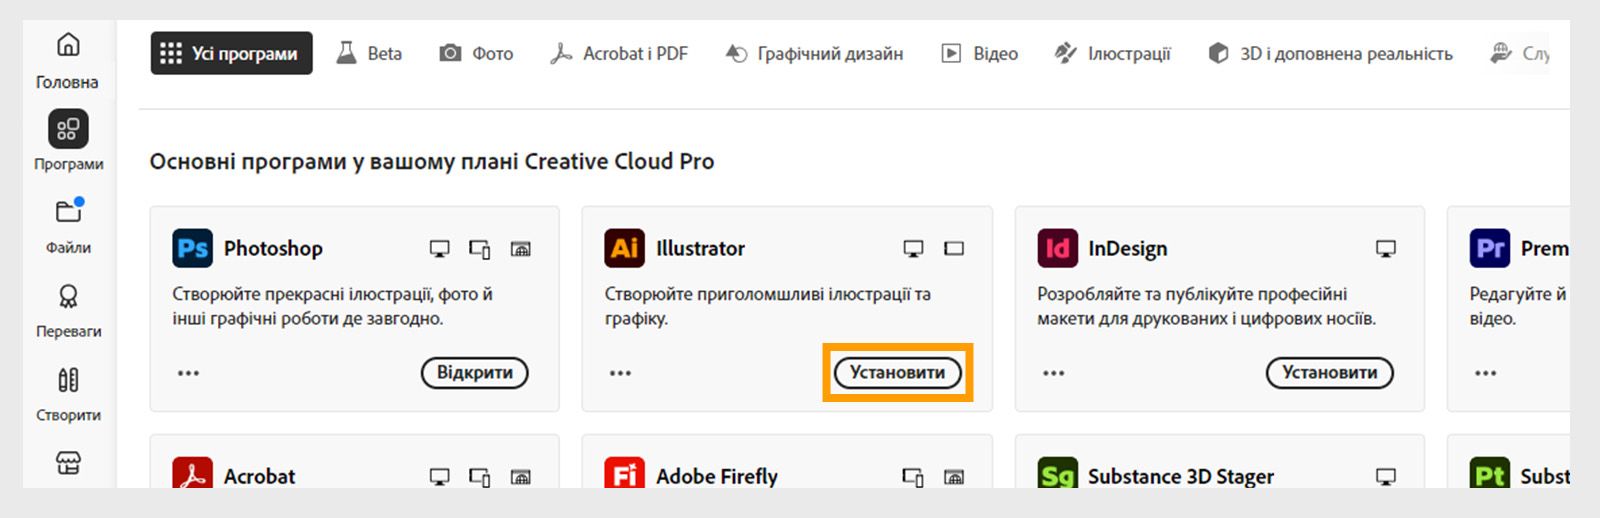Open the Файли sidebar item
Screen dimensions: 1600x518
68,226
